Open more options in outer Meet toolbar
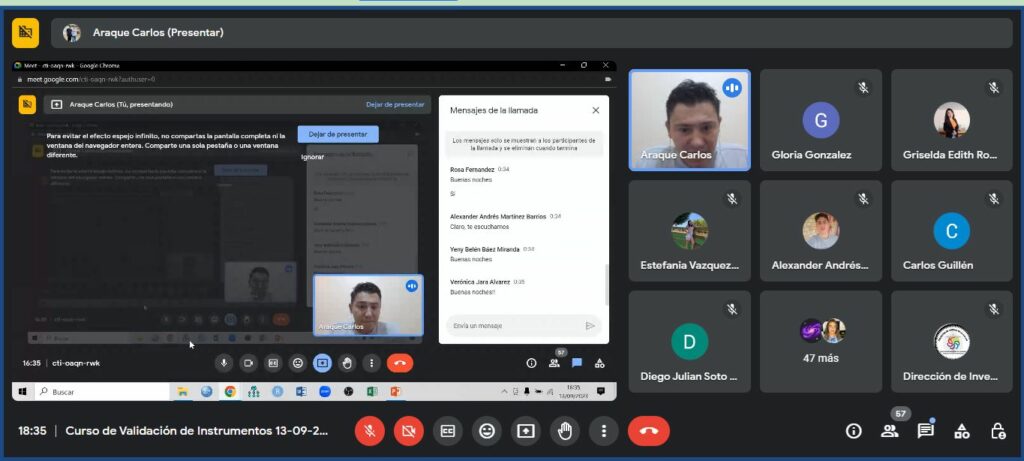 [603, 431]
